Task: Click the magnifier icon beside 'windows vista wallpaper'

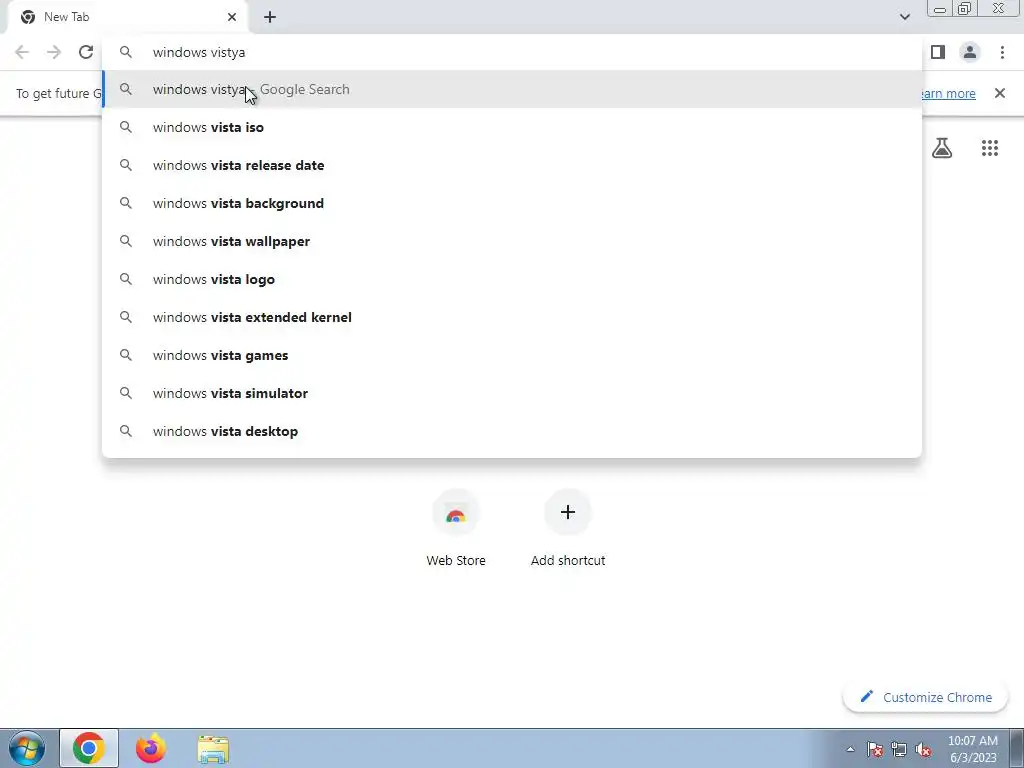Action: point(126,241)
